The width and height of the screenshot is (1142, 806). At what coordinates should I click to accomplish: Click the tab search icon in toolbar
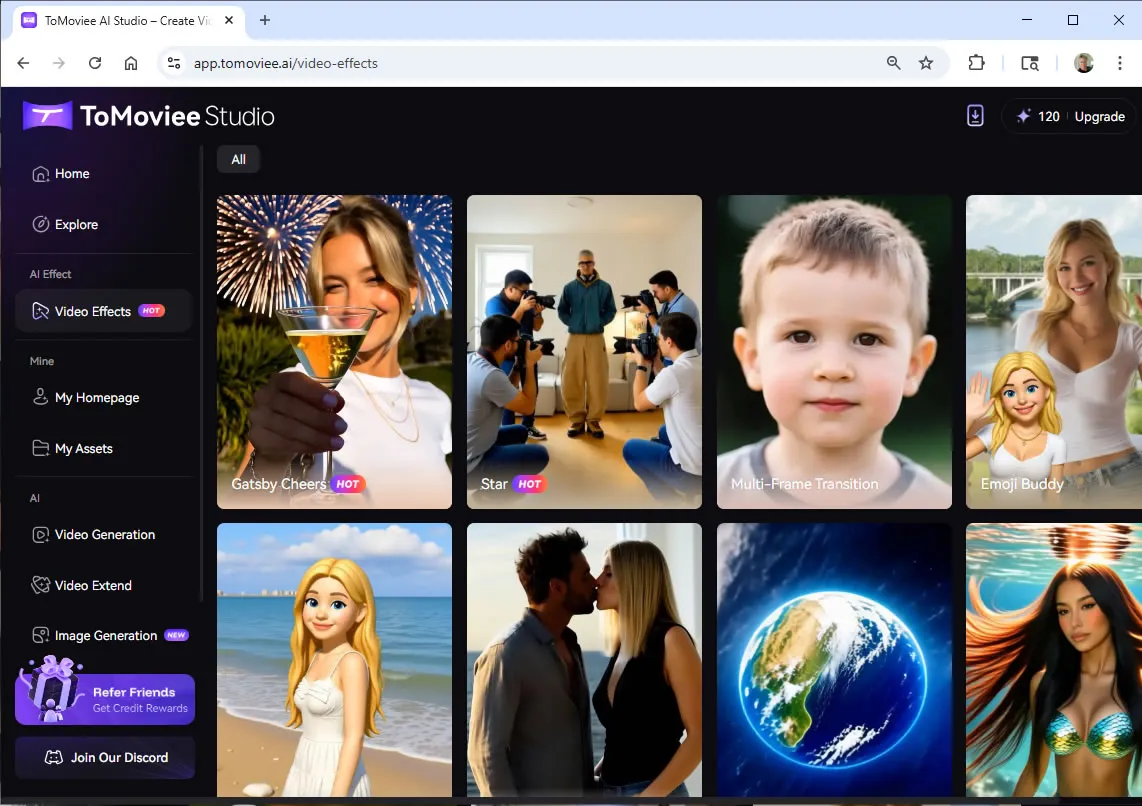(x=1030, y=63)
